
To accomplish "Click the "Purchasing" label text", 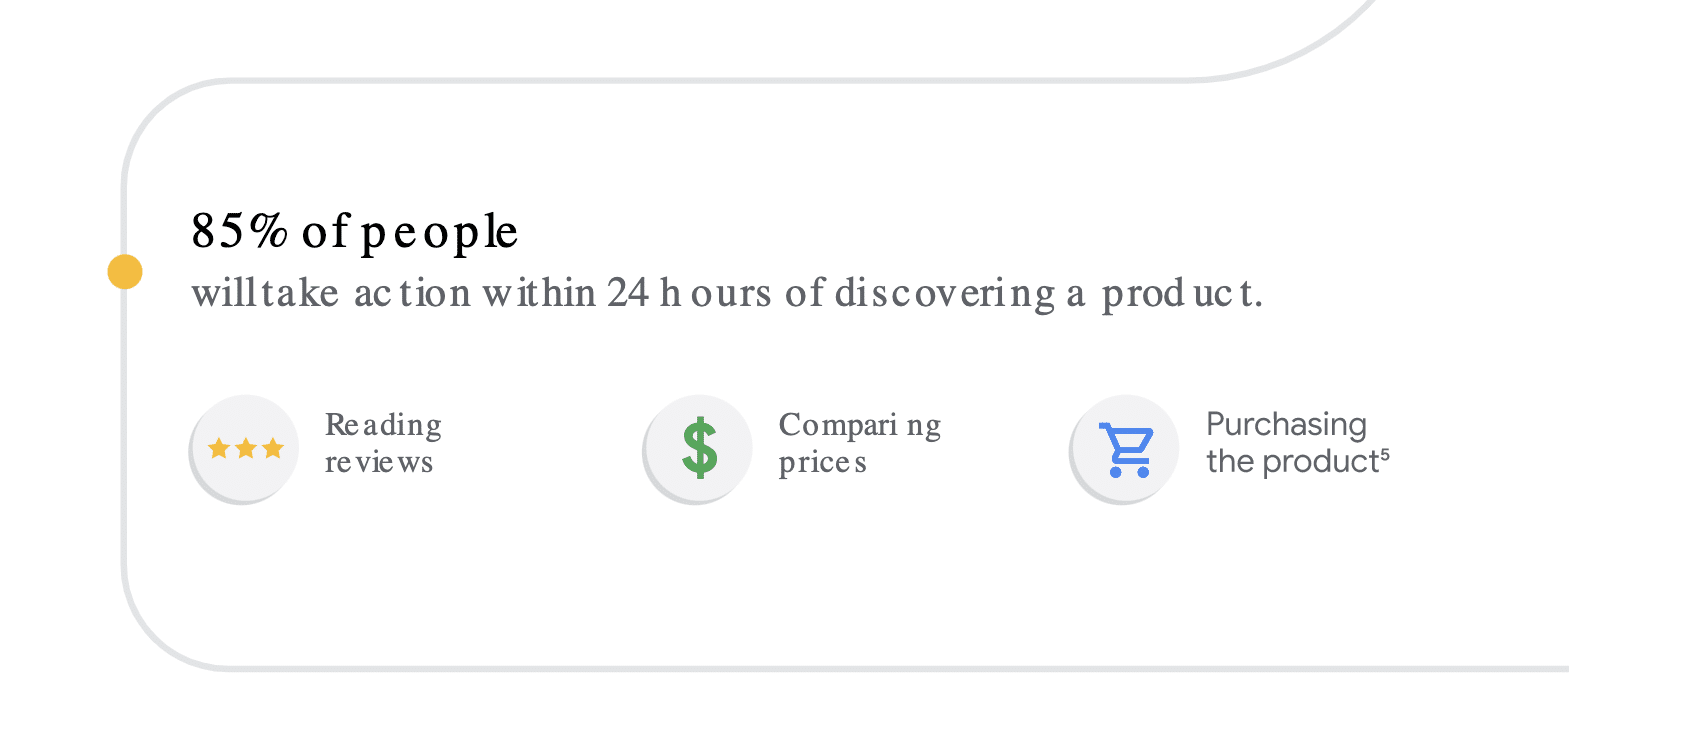I will pyautogui.click(x=1286, y=425).
